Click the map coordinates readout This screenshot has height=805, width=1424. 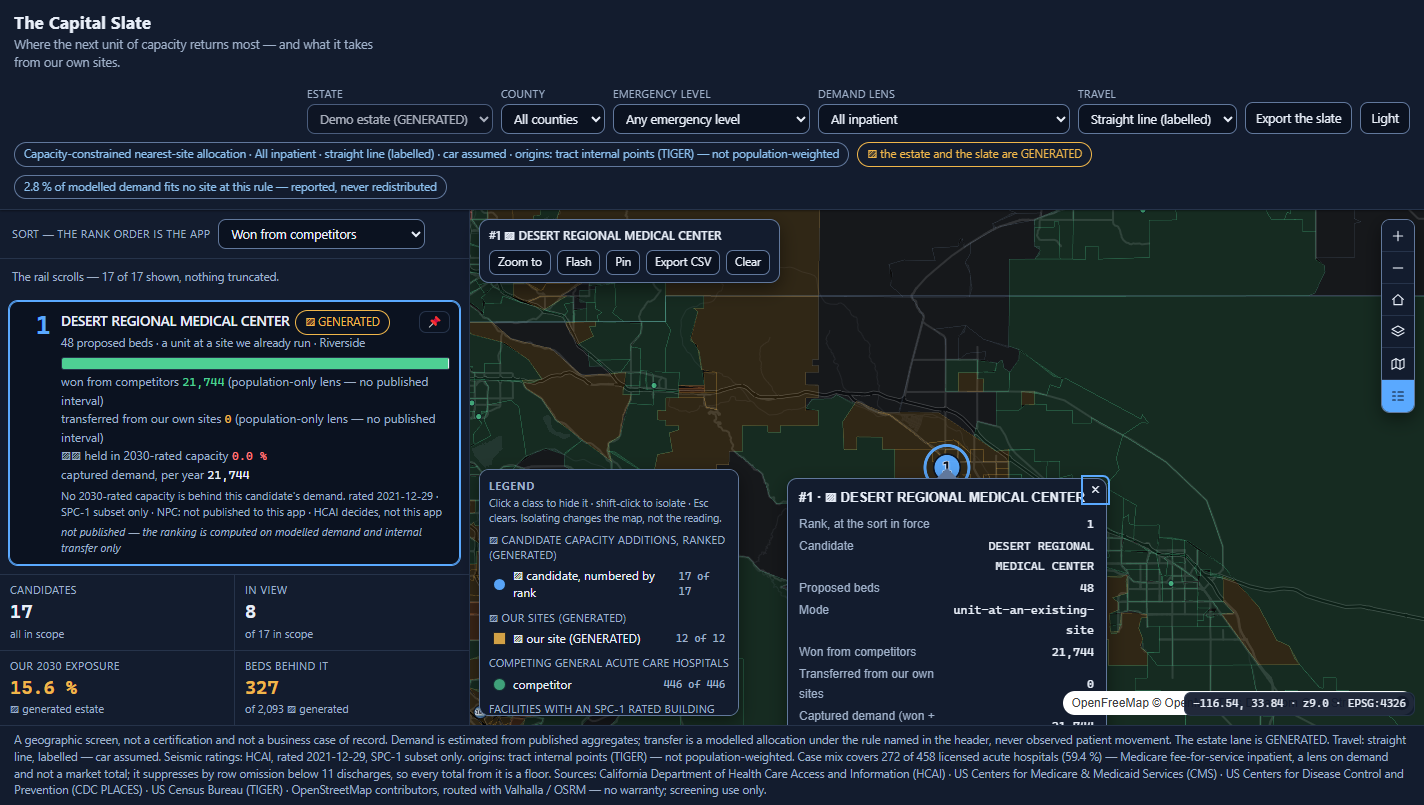1299,703
